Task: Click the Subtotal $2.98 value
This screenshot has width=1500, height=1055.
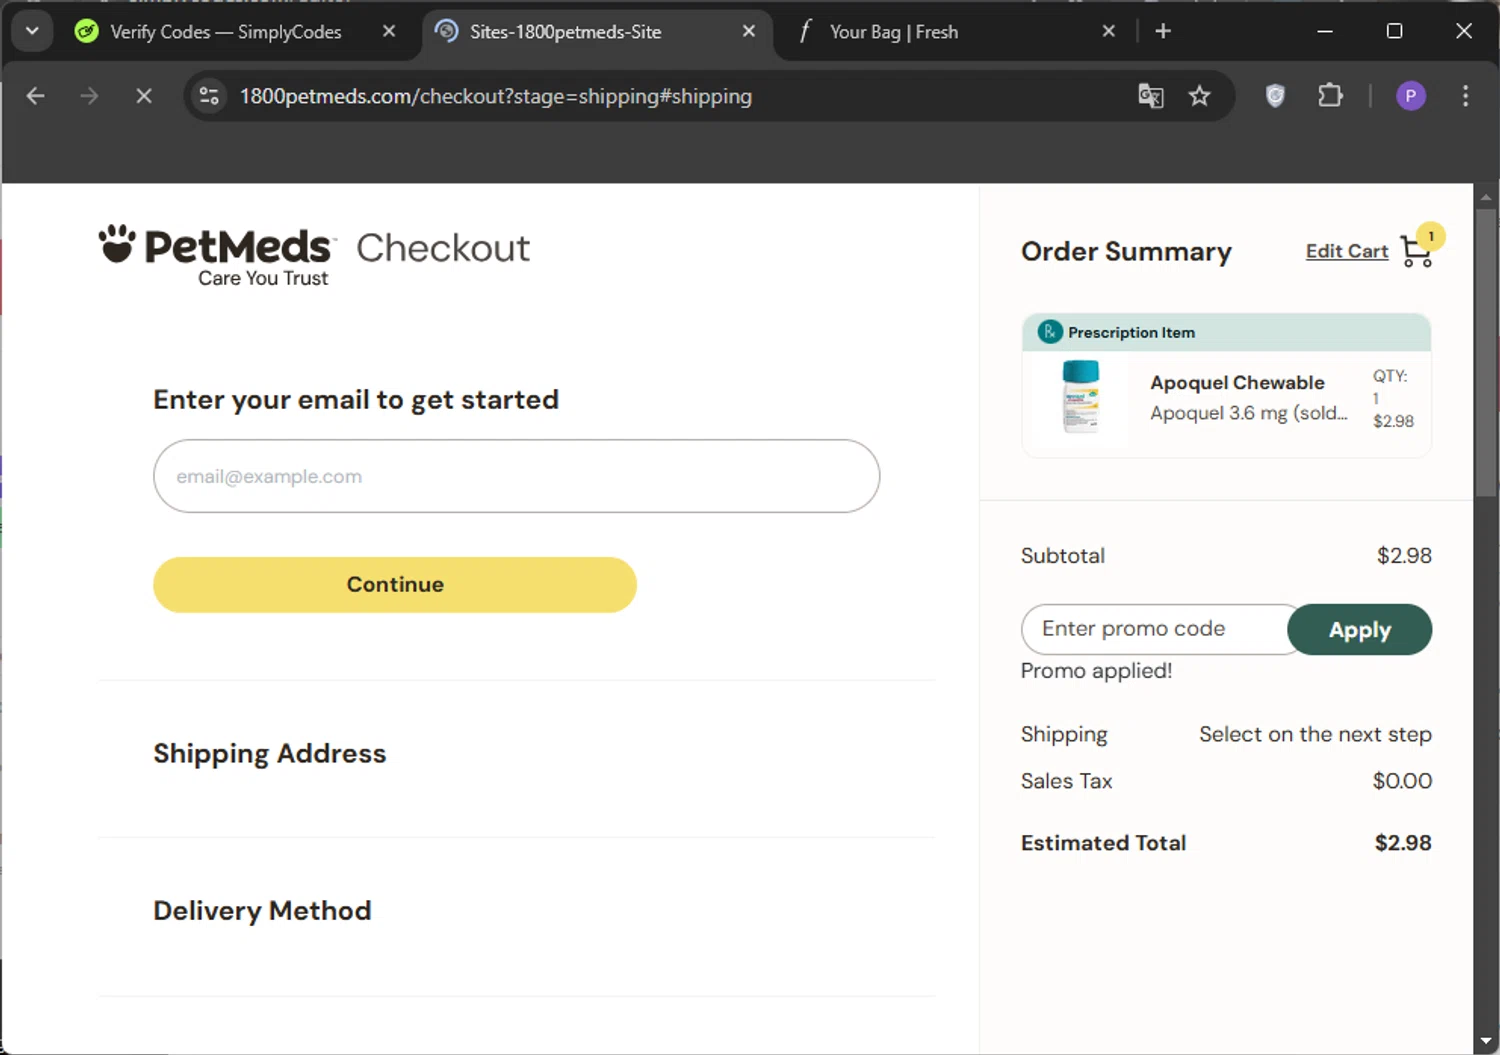Action: [1404, 555]
